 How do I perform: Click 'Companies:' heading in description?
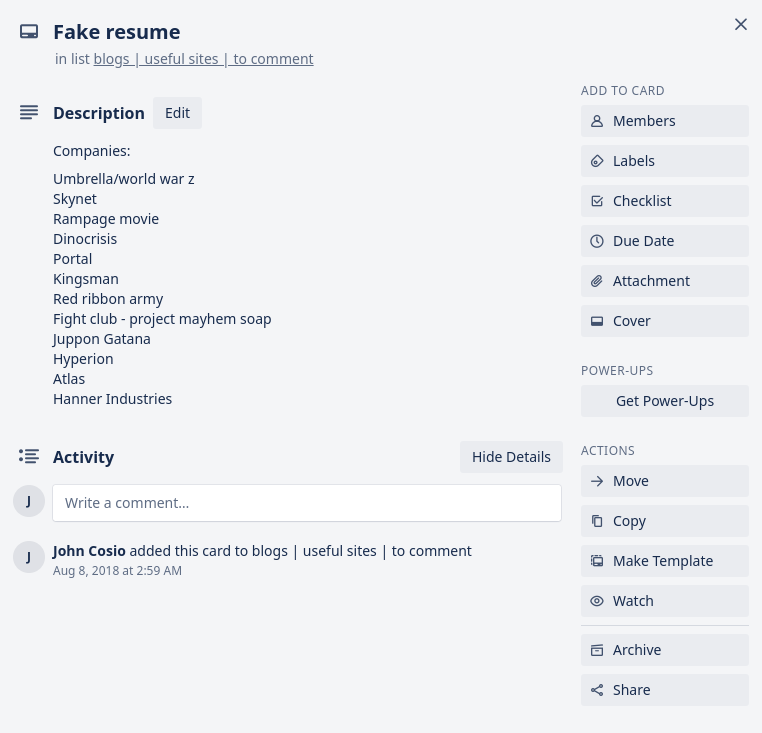point(92,151)
